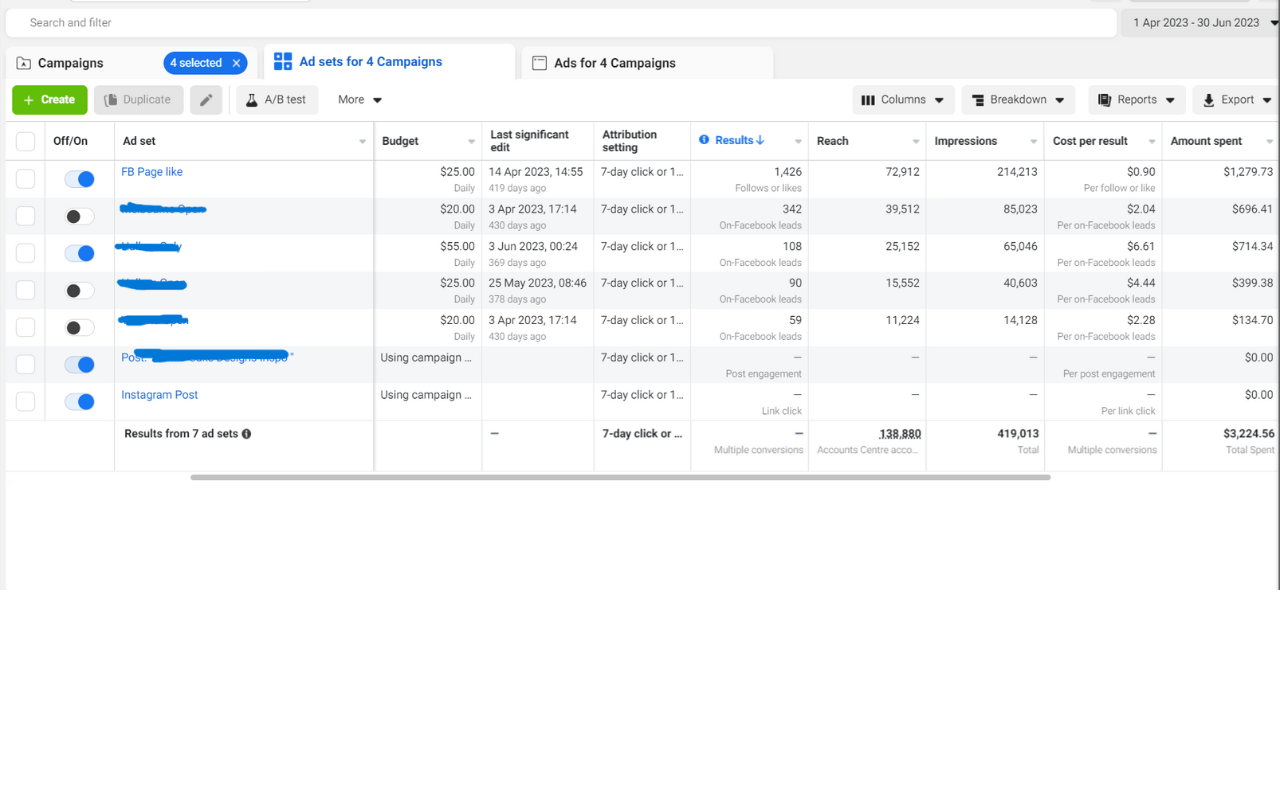Click the info icon beside Results header

point(704,140)
